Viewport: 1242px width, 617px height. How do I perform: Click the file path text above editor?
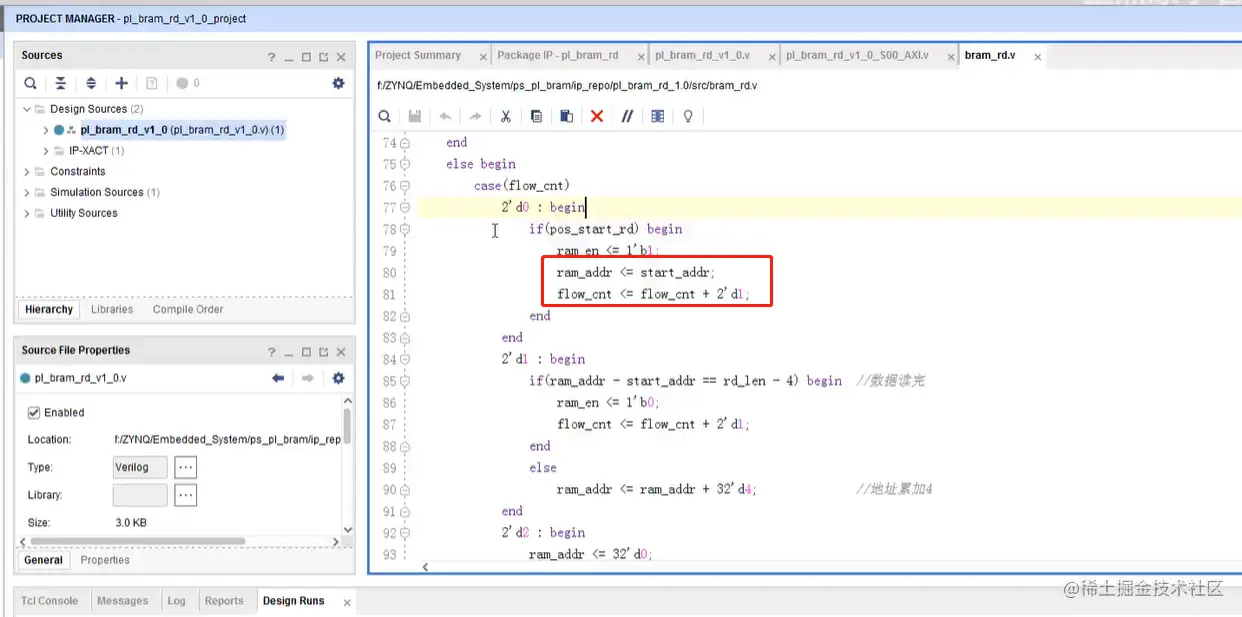pos(567,86)
